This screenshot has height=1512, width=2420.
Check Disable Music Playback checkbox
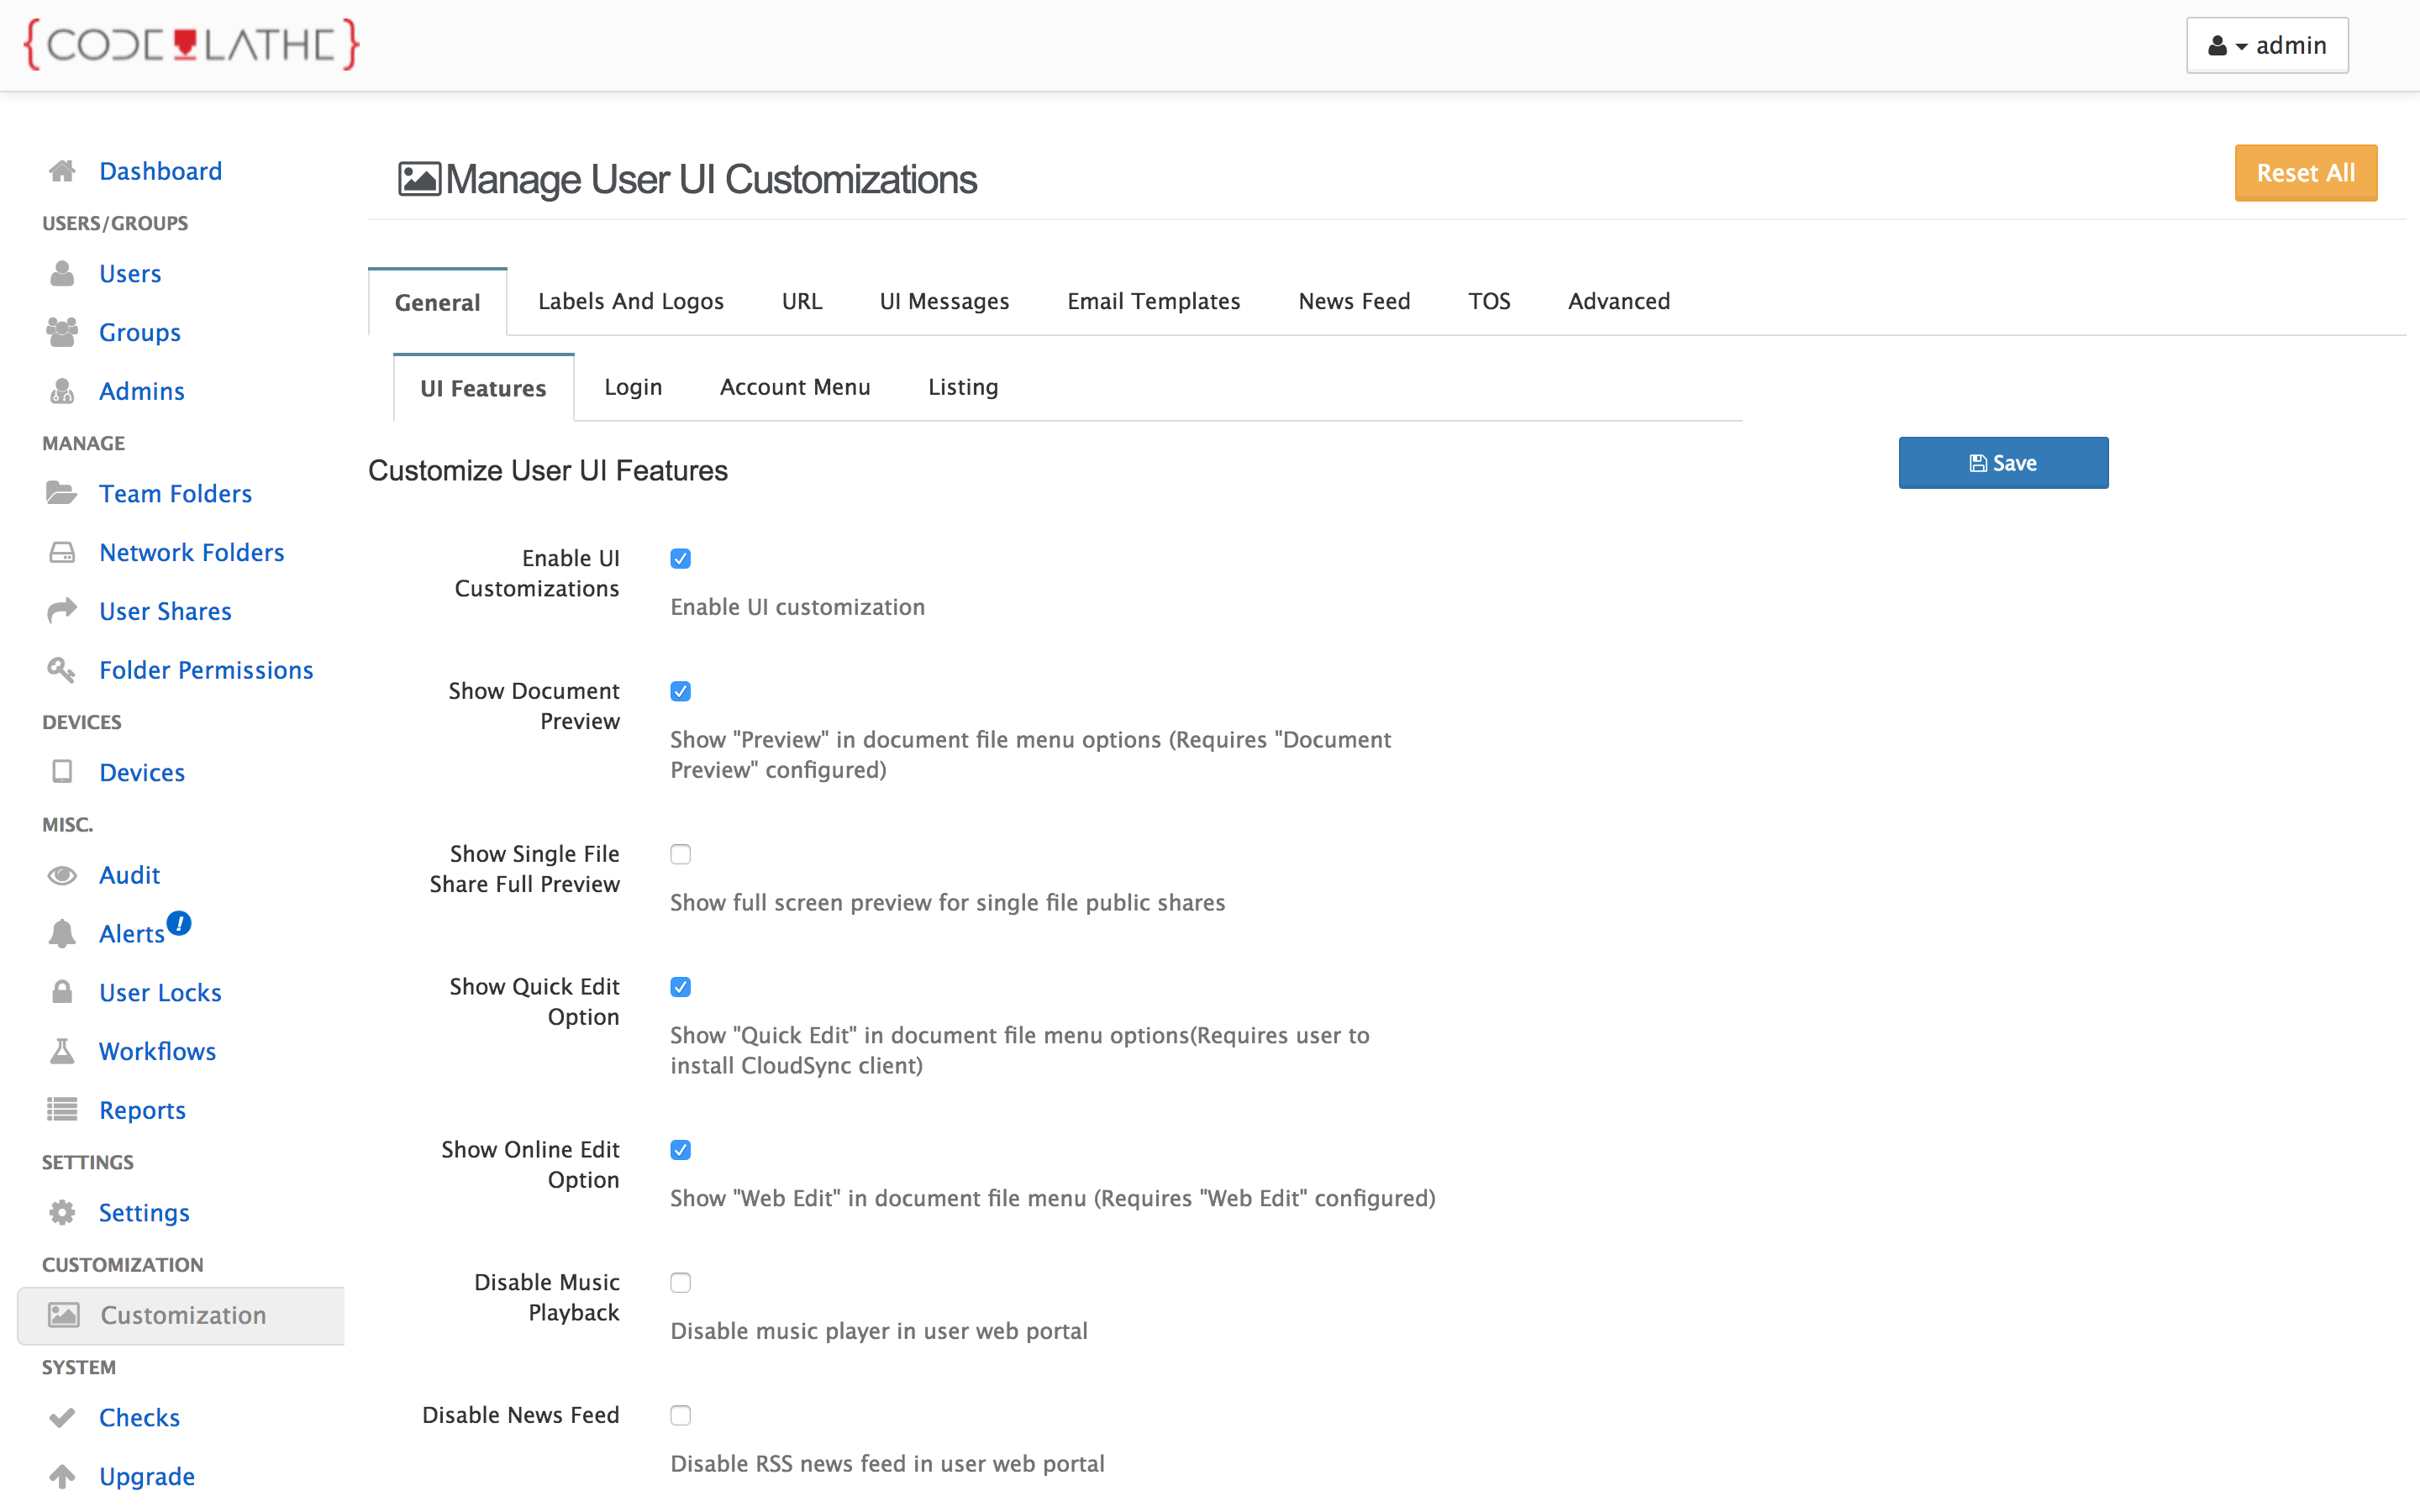coord(681,1283)
